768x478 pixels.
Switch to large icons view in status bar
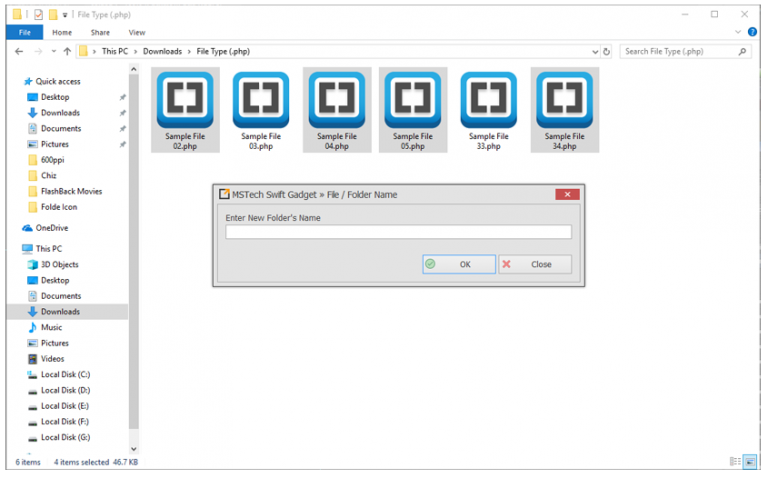click(749, 461)
